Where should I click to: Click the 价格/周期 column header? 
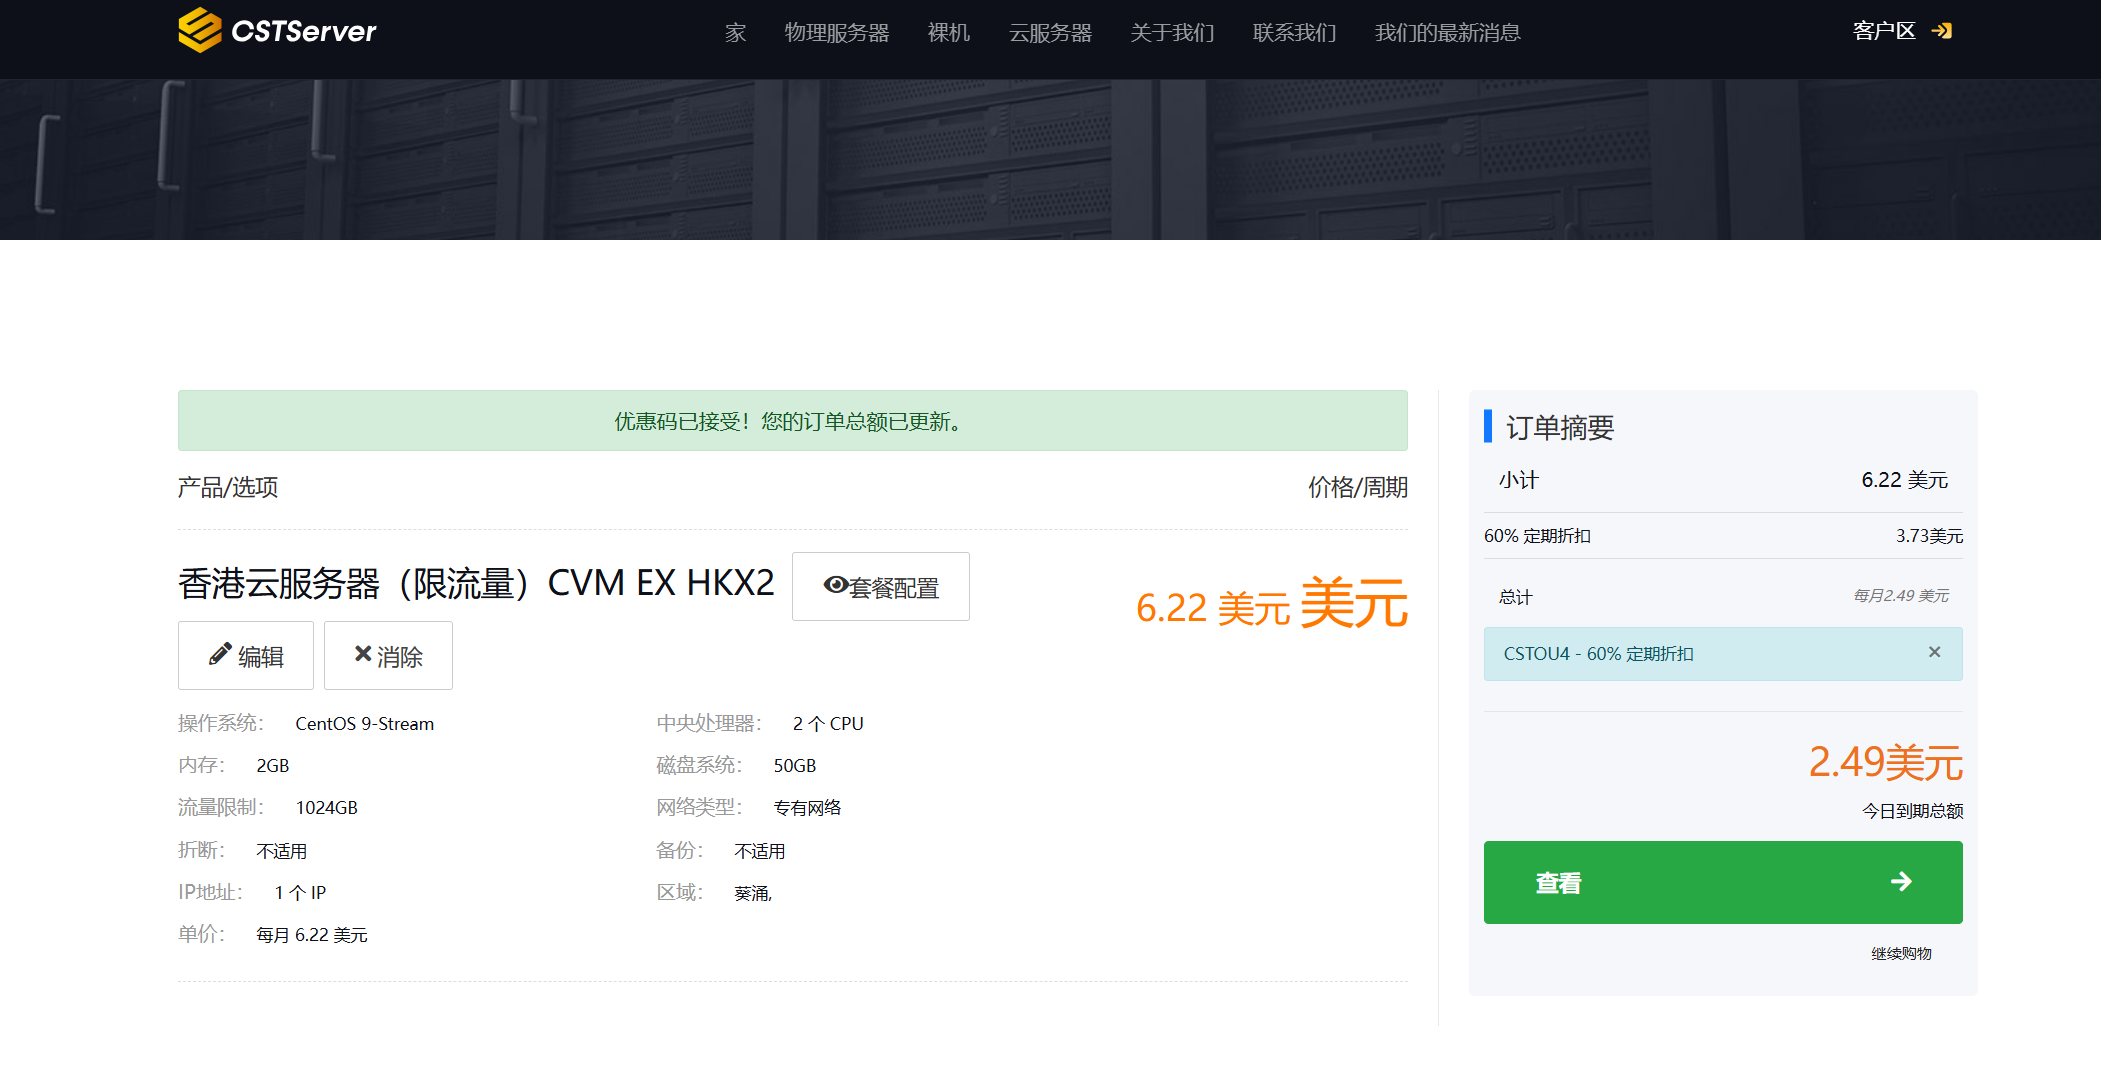pos(1357,487)
